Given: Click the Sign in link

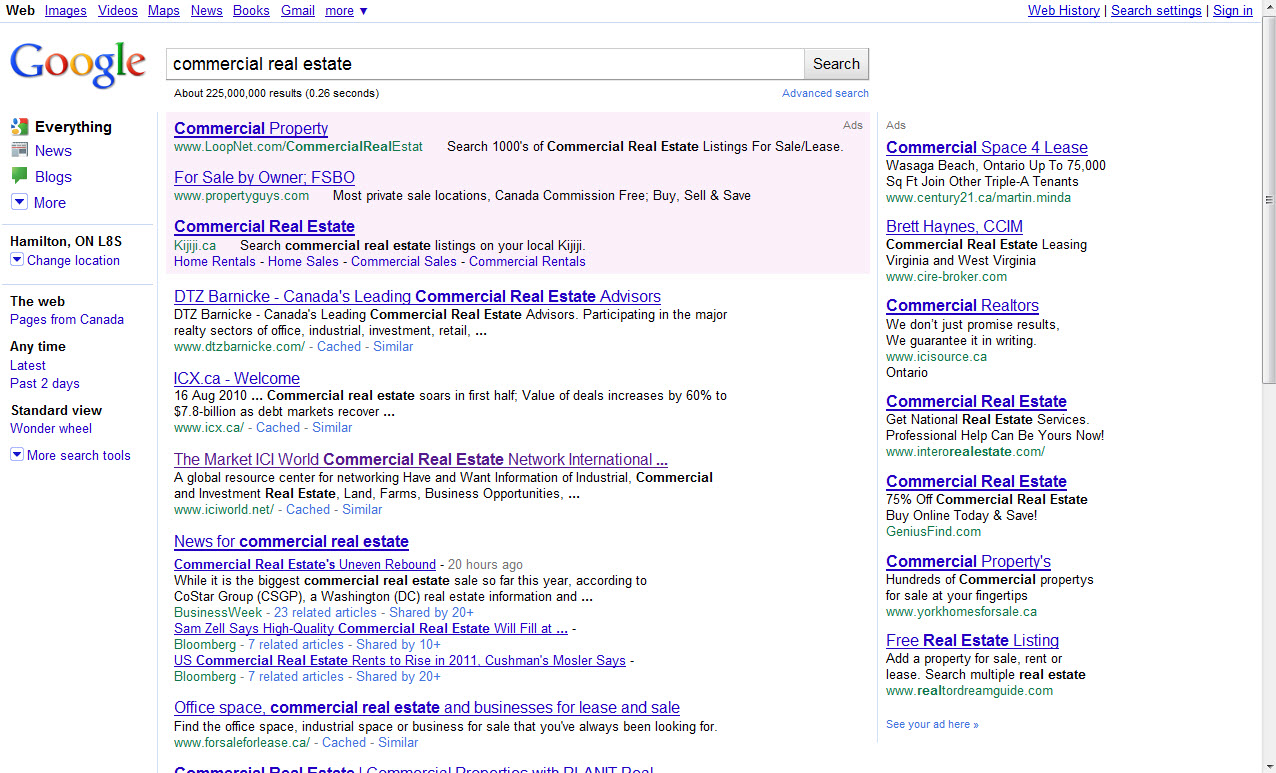Looking at the screenshot, I should click(1233, 10).
